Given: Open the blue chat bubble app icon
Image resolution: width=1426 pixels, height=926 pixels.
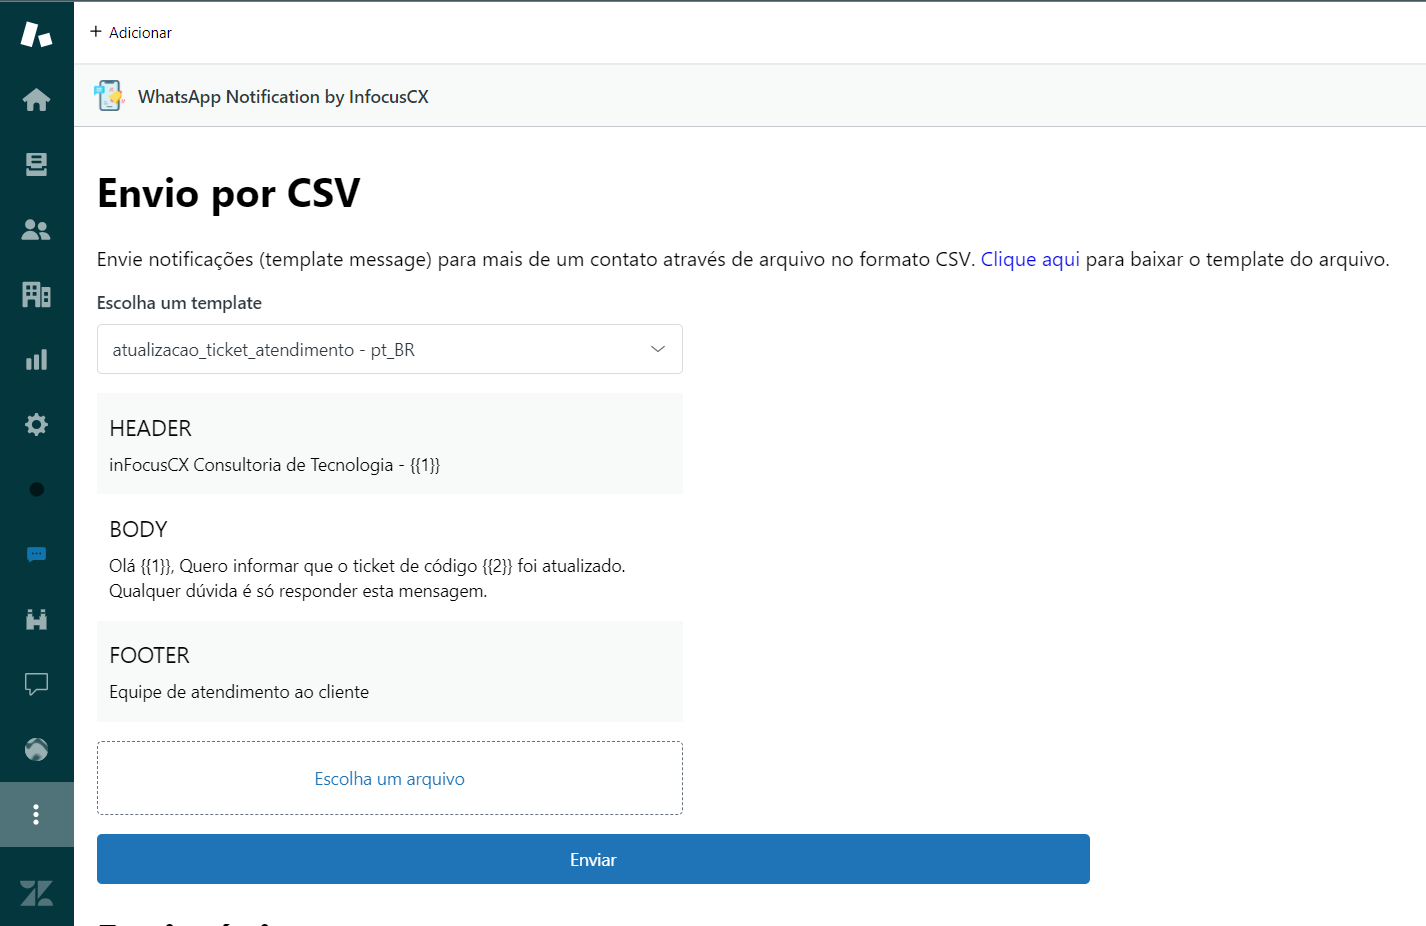Looking at the screenshot, I should pyautogui.click(x=37, y=555).
